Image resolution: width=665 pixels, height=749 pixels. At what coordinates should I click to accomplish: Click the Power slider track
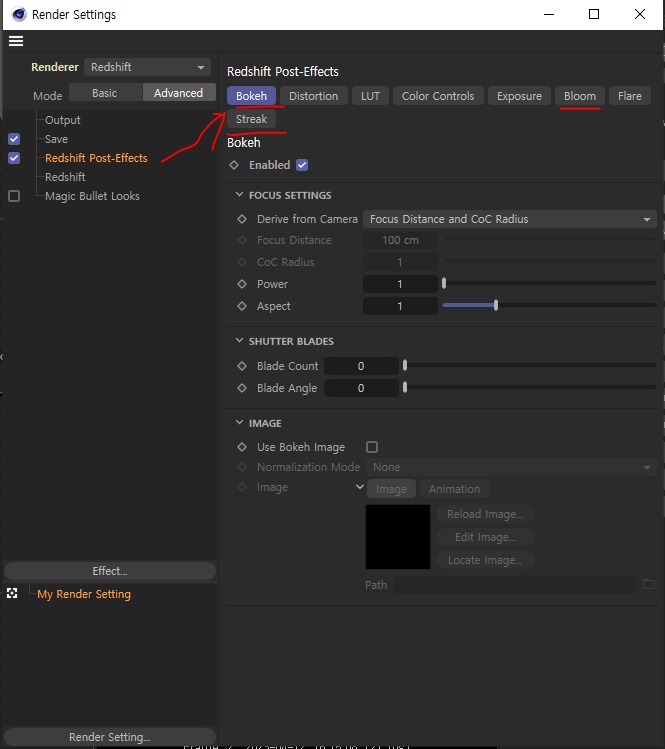tap(549, 284)
